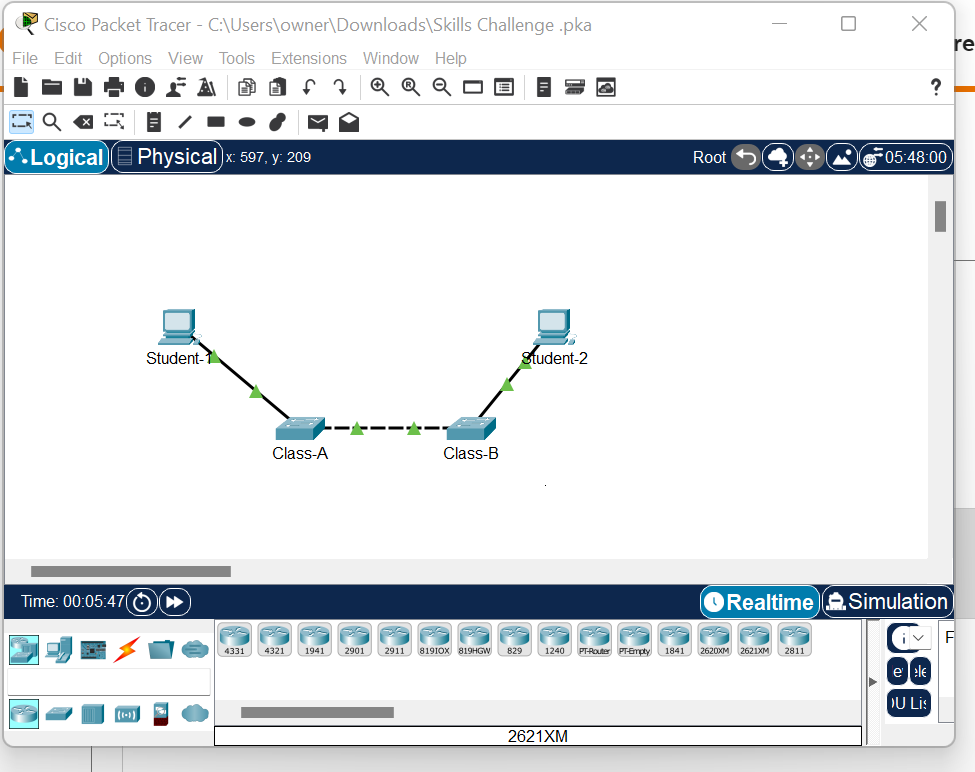
Task: Open the Edit menu
Action: (x=68, y=58)
